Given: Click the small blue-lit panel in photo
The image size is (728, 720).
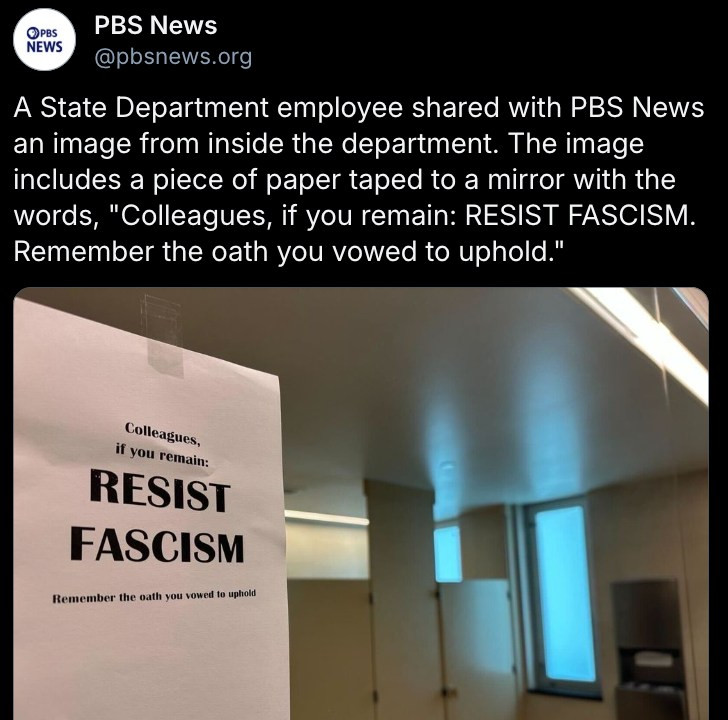Looking at the screenshot, I should click(x=448, y=553).
